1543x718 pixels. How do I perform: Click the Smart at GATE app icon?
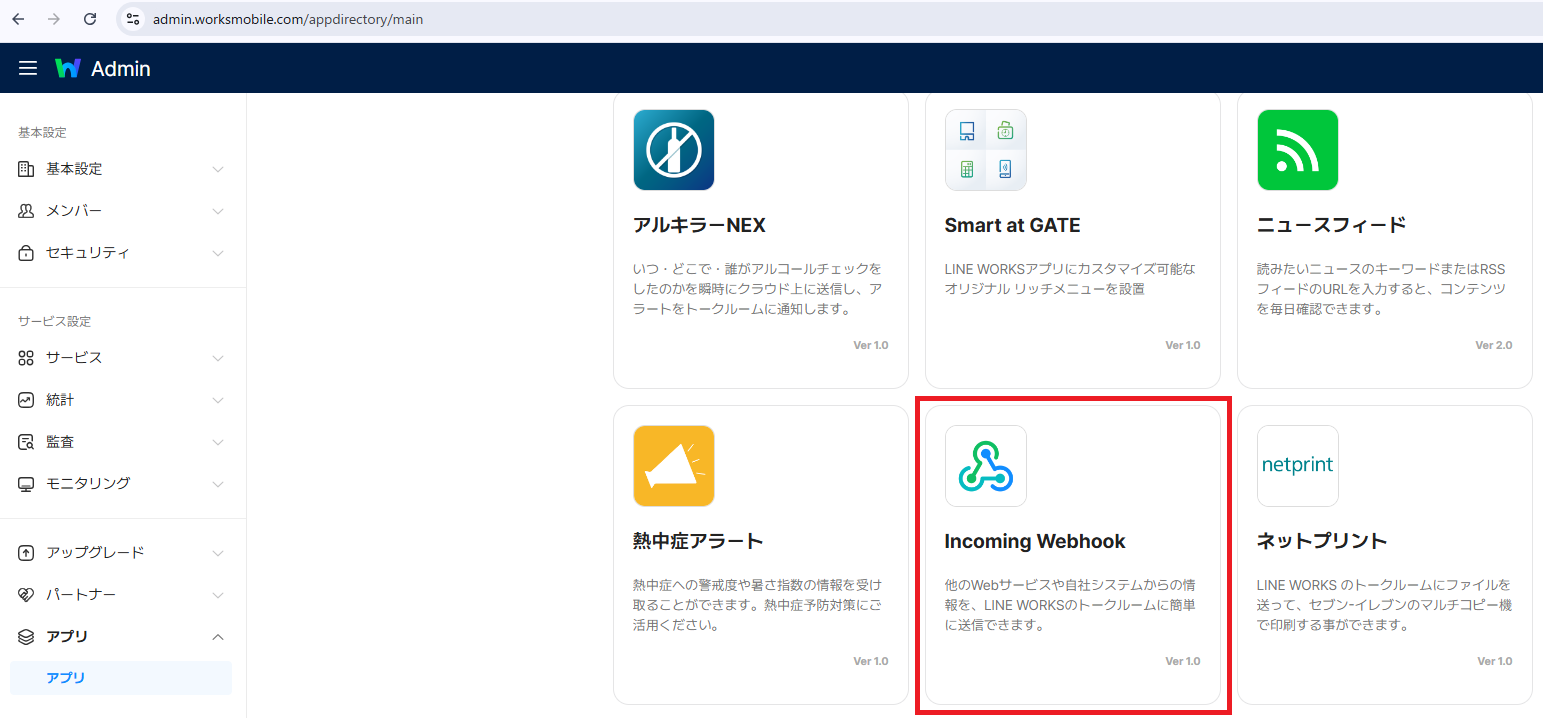pos(986,150)
